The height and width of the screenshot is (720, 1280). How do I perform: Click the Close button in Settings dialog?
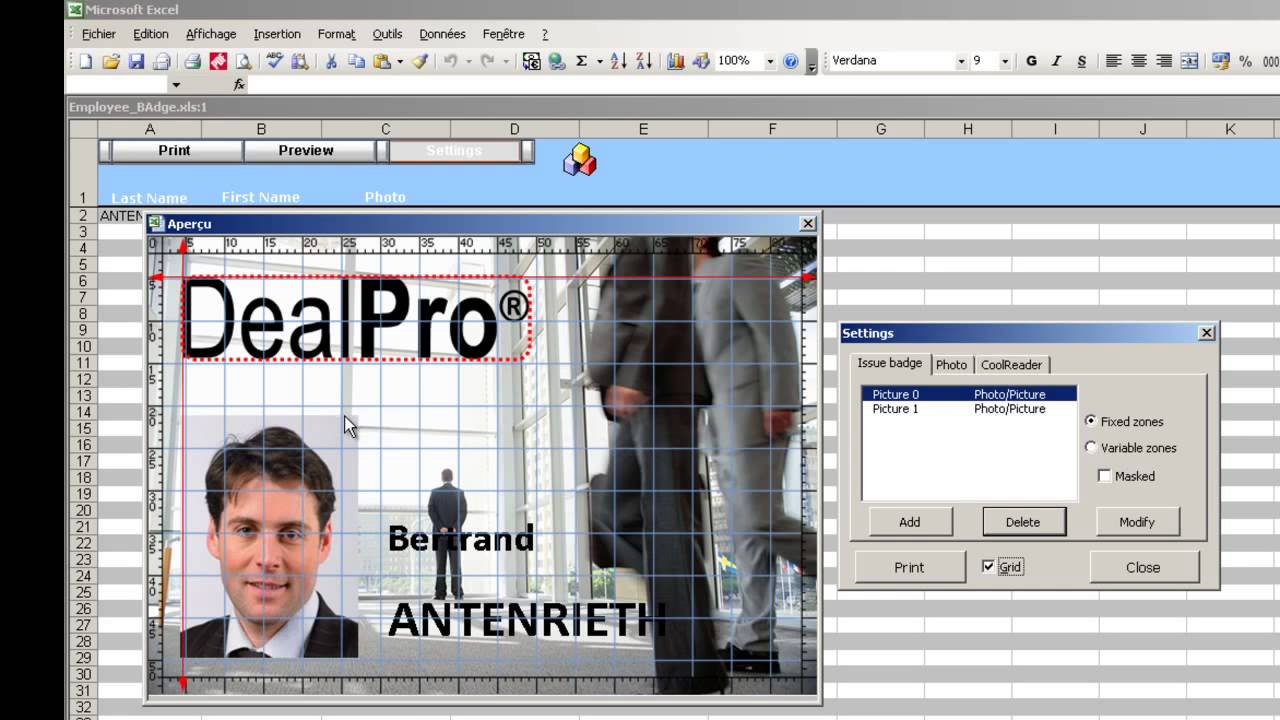click(x=1143, y=567)
